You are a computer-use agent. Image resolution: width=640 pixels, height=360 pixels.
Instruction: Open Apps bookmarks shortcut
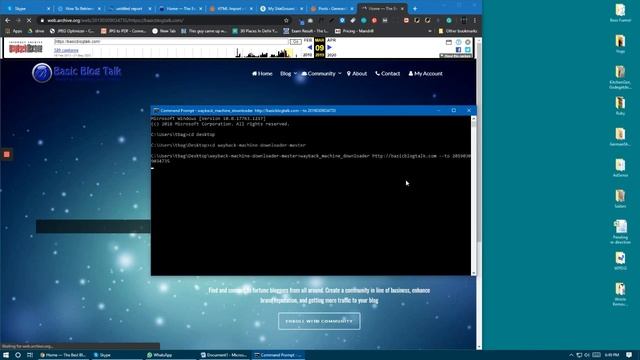[14, 31]
